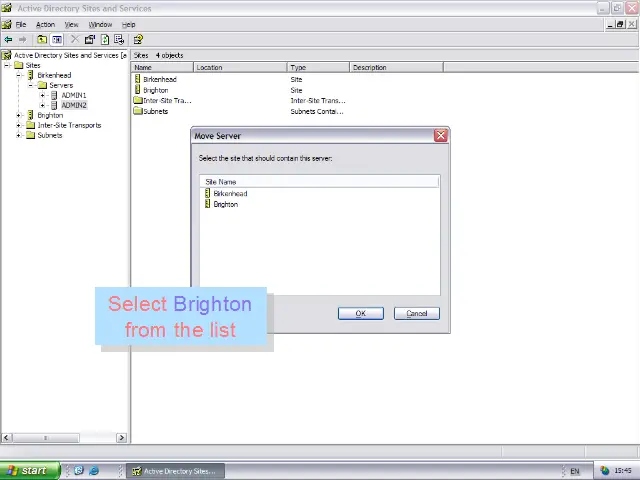
Task: Click the Type column header
Action: tap(318, 67)
